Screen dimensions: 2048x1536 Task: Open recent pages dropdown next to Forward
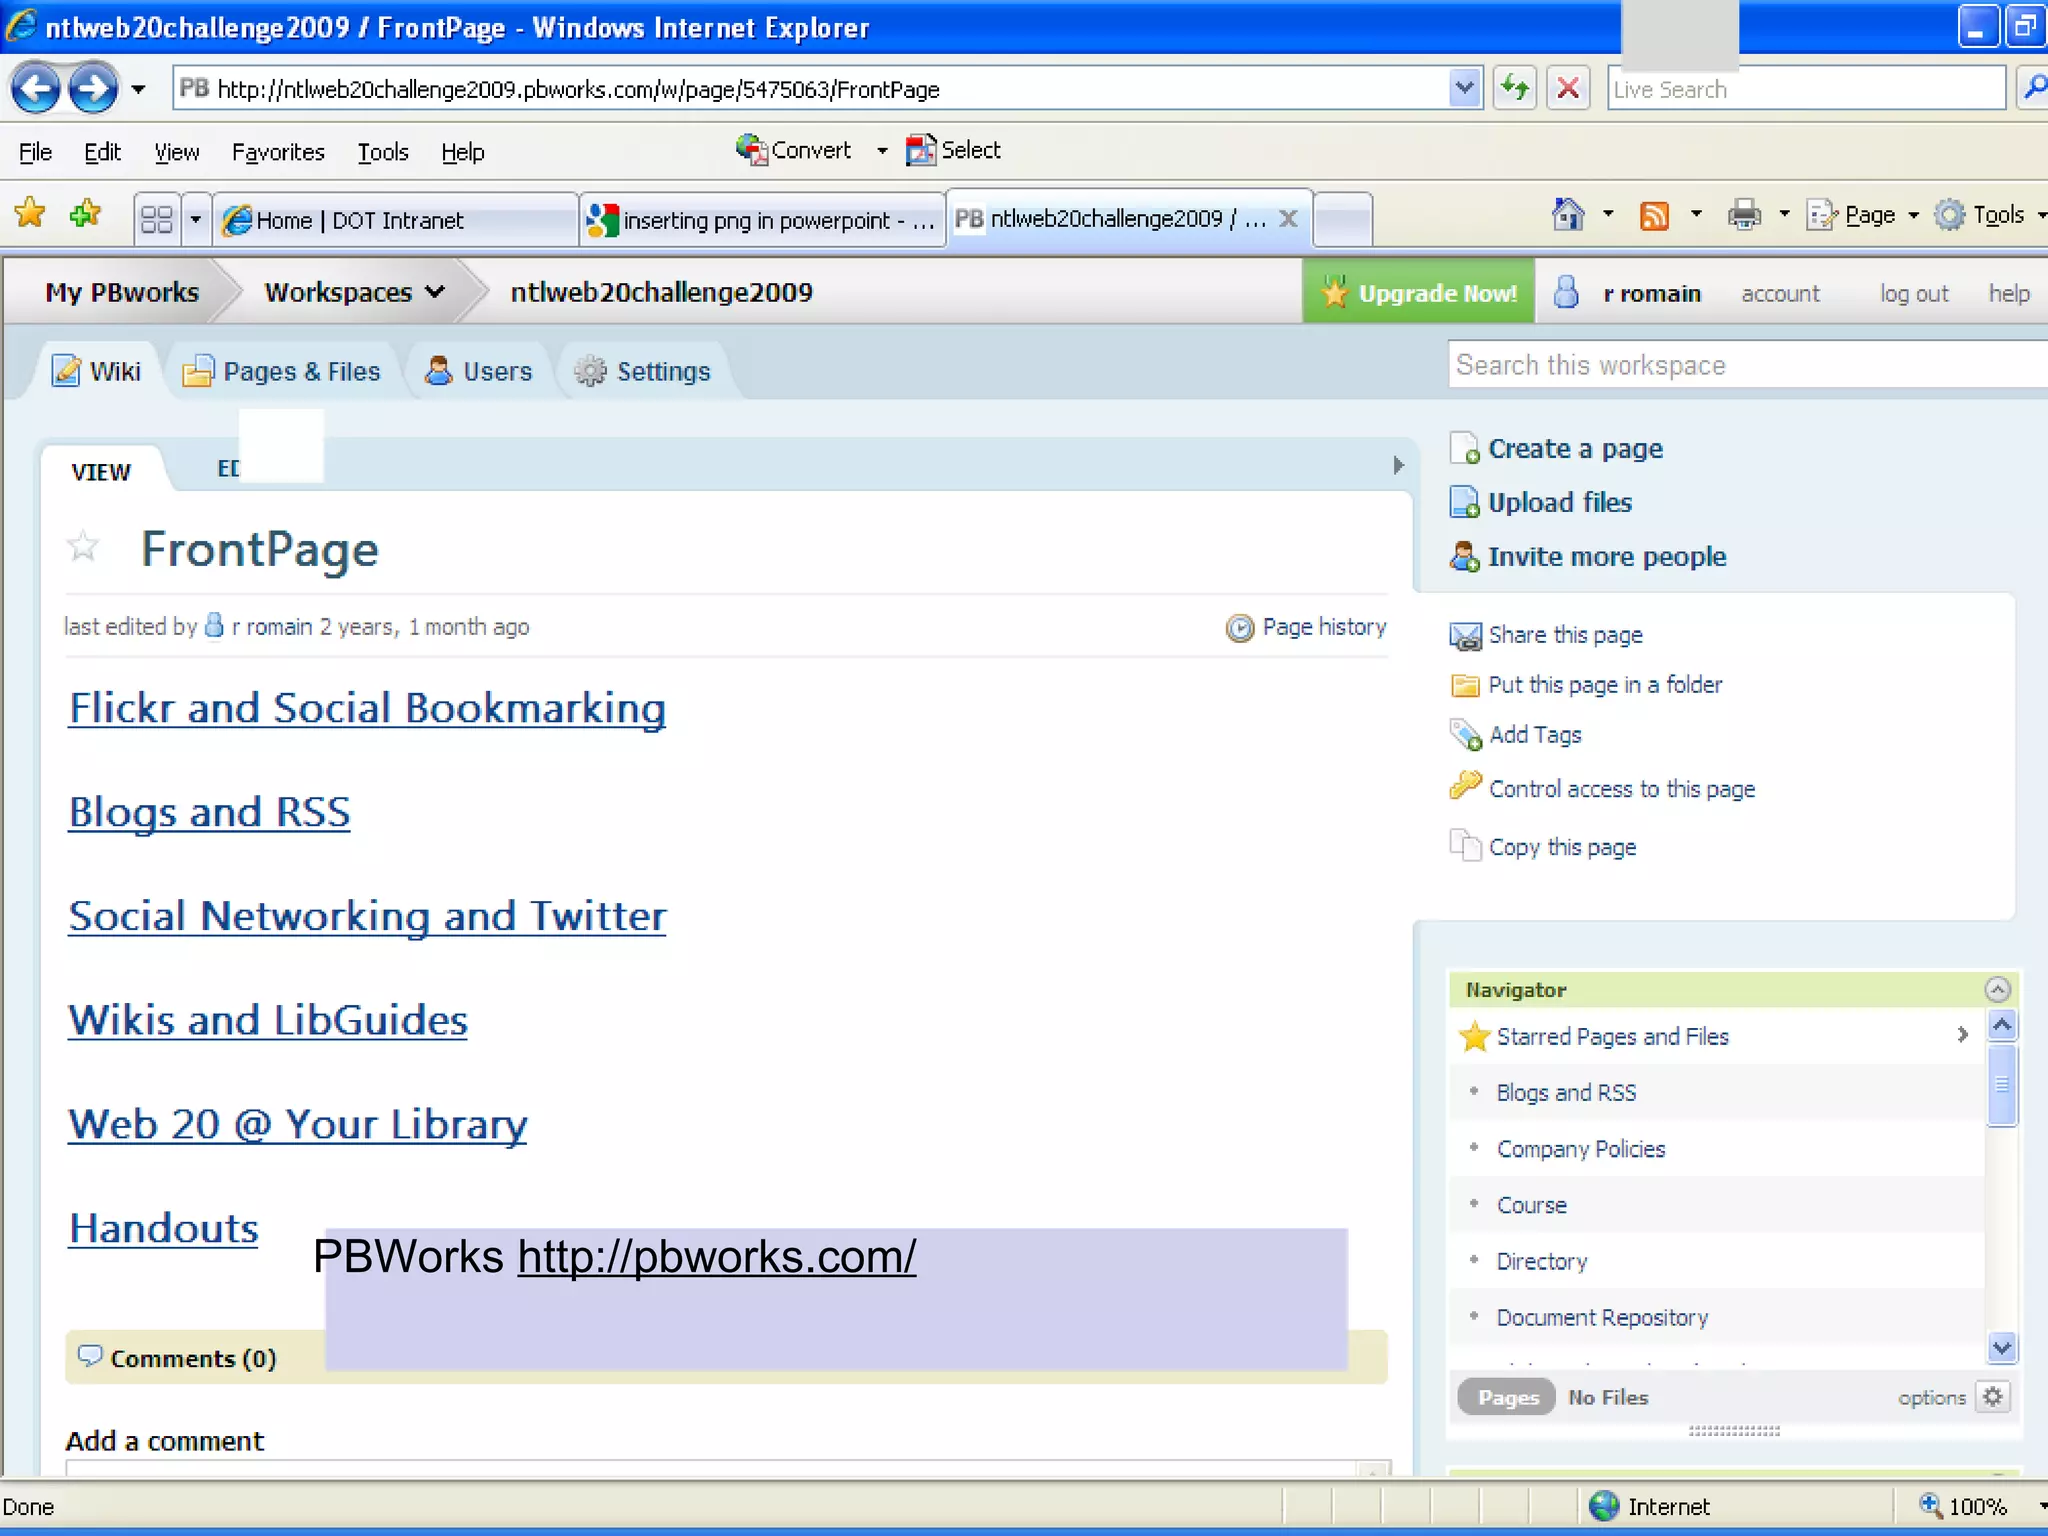(x=139, y=90)
